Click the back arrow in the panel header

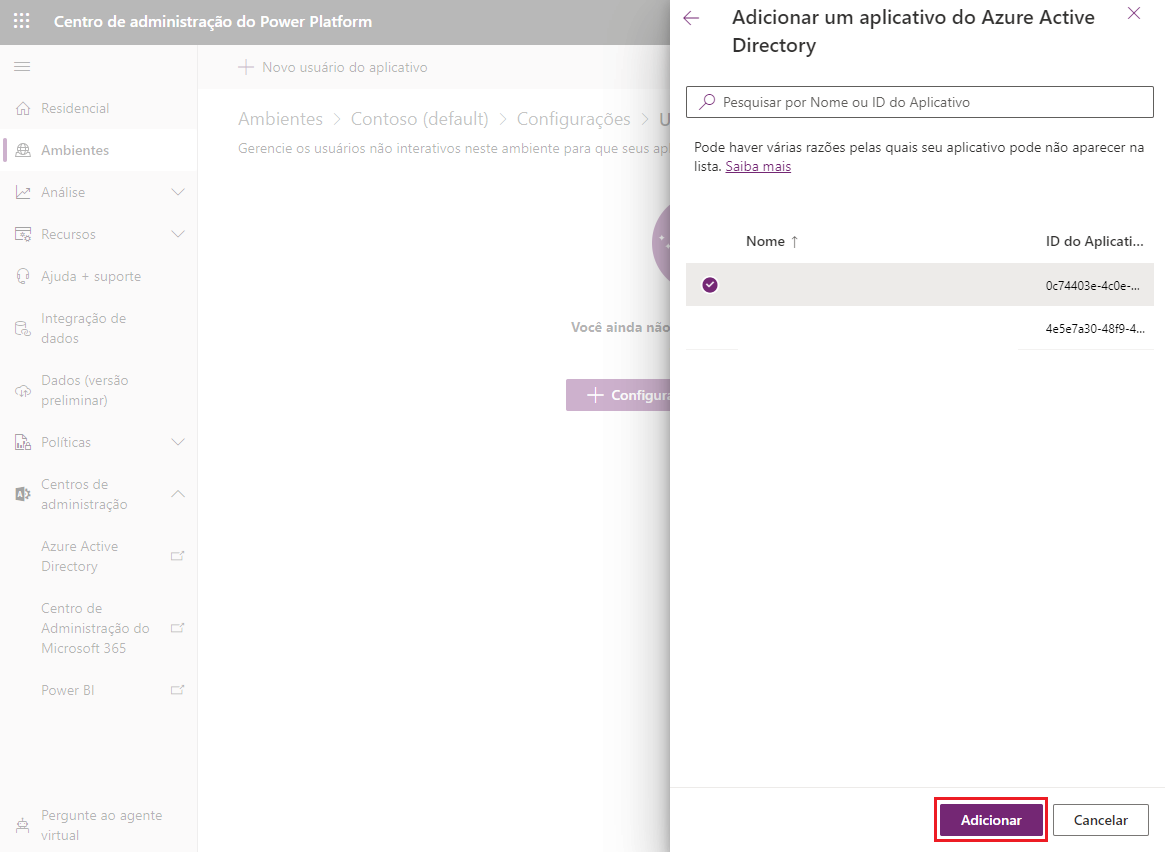(691, 19)
